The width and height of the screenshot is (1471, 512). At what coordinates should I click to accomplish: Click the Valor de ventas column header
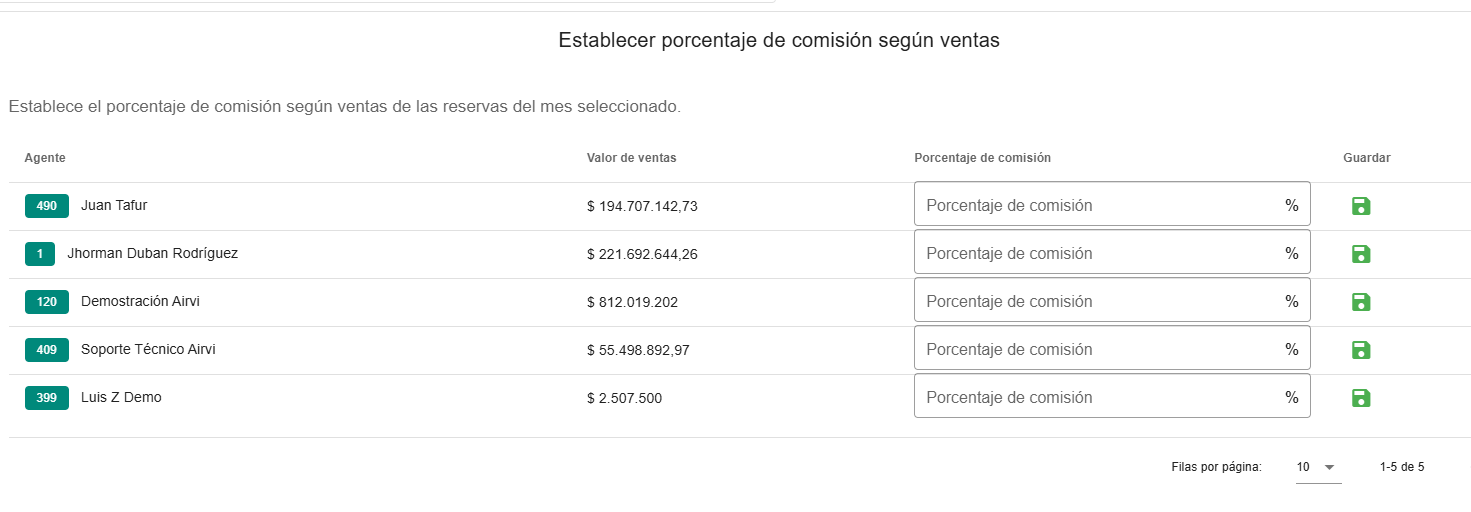point(631,158)
